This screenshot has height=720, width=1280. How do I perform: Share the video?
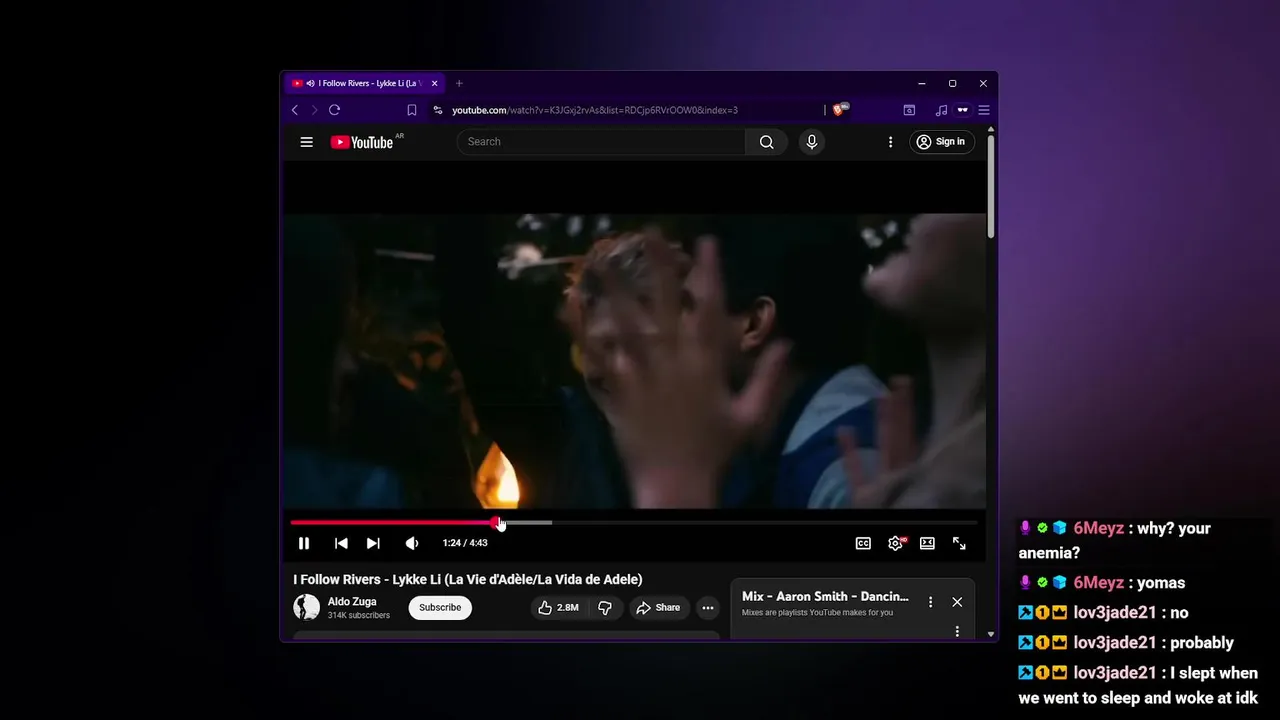[x=658, y=607]
